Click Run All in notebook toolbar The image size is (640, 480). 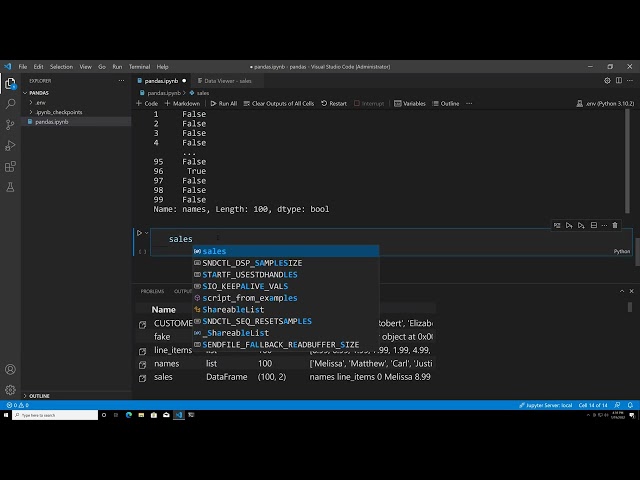[x=224, y=104]
